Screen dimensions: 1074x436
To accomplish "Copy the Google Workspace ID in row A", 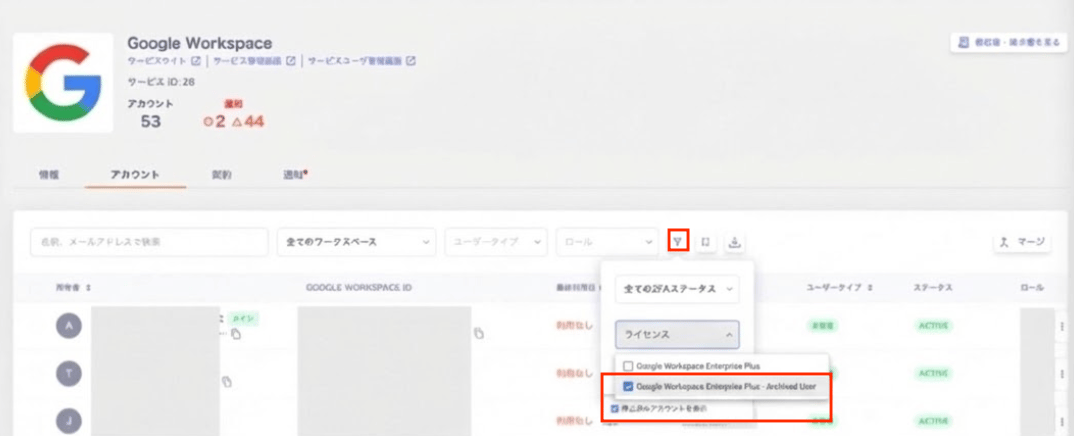I will coord(479,333).
